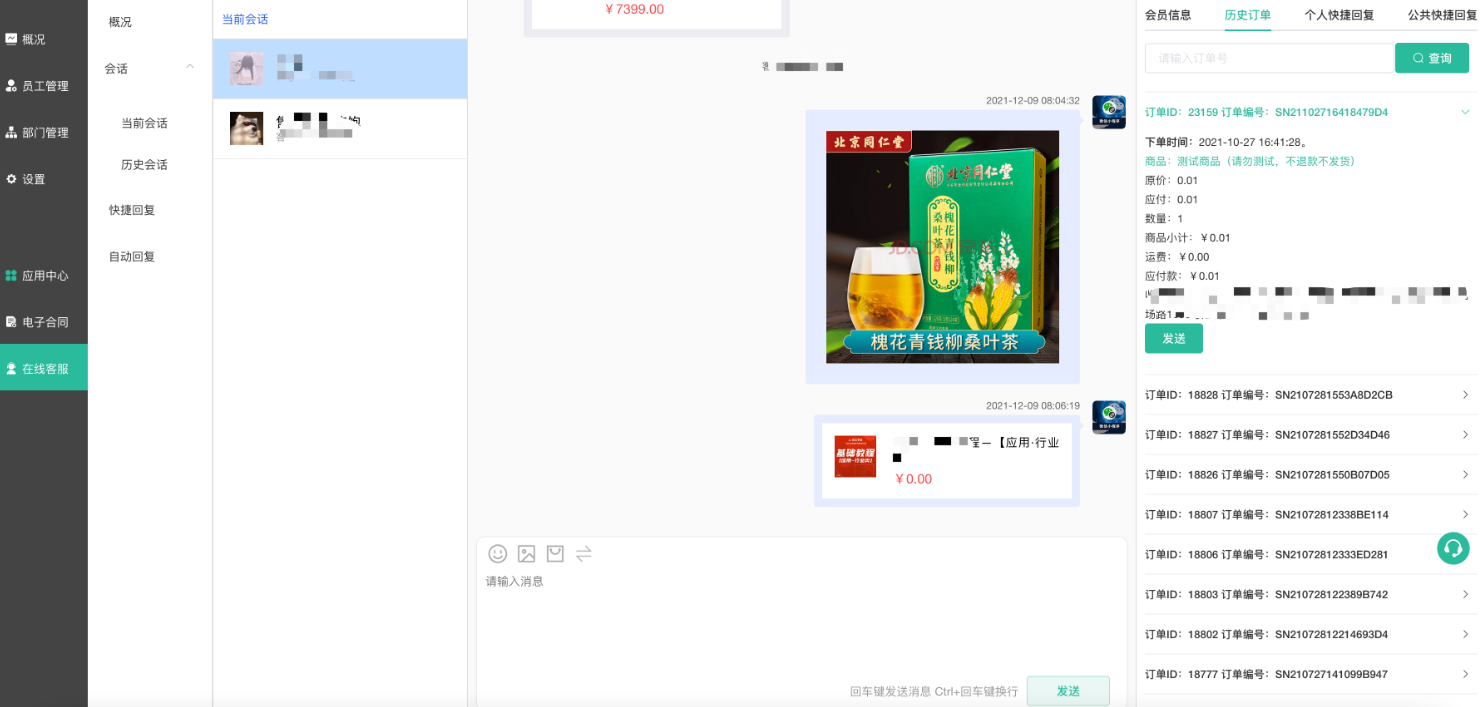Open 电子合同 in the left sidebar
This screenshot has height=707, width=1480.
[44, 322]
